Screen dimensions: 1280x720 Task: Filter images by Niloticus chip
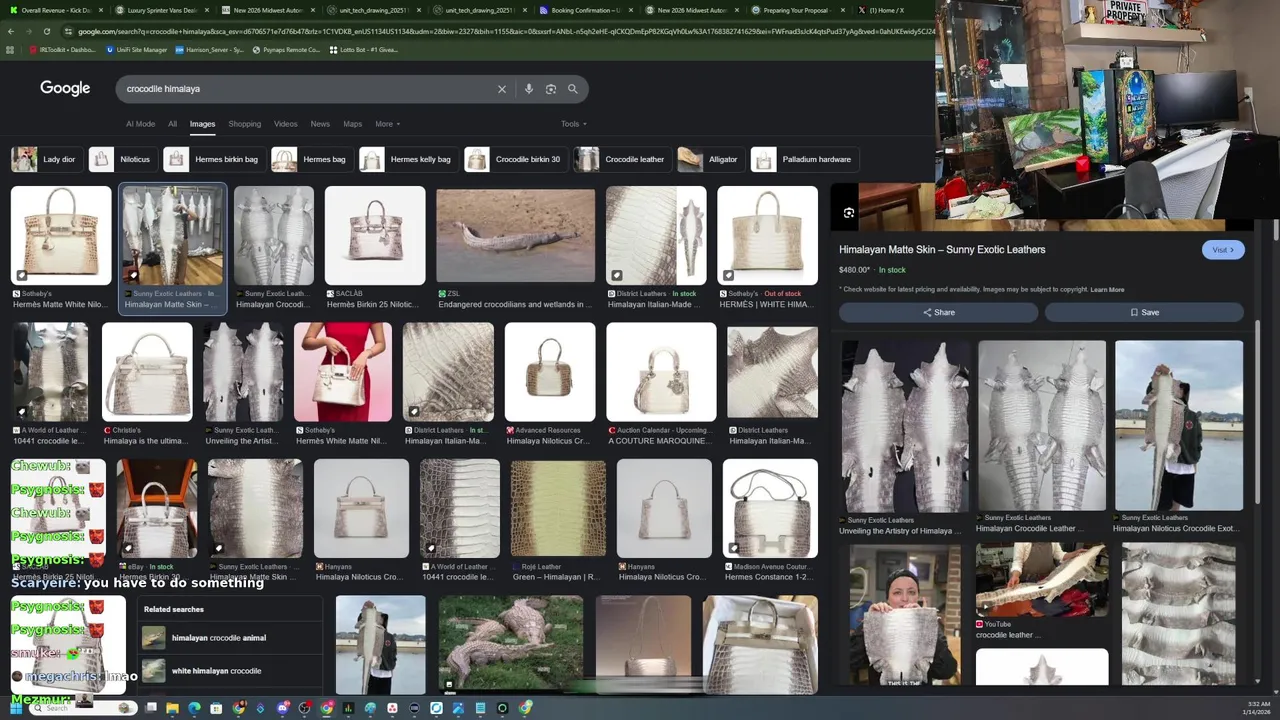tap(121, 159)
